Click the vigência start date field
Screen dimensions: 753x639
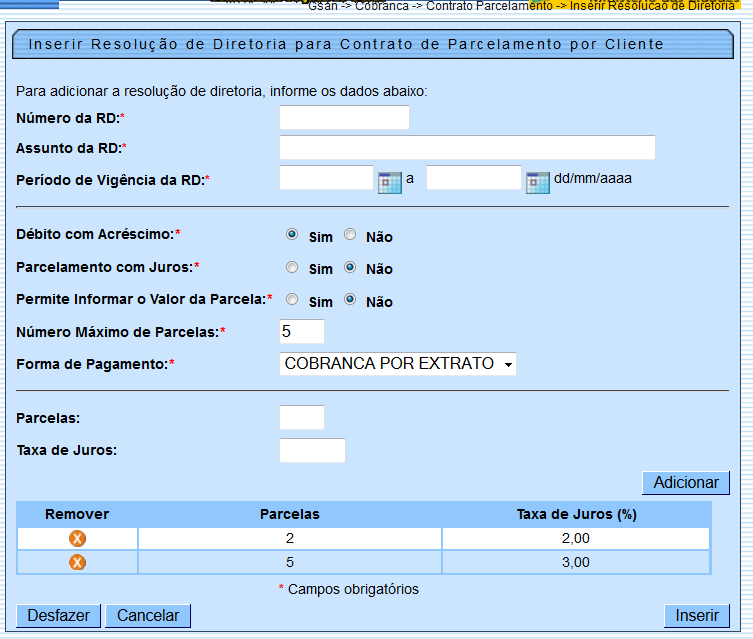pyautogui.click(x=326, y=178)
